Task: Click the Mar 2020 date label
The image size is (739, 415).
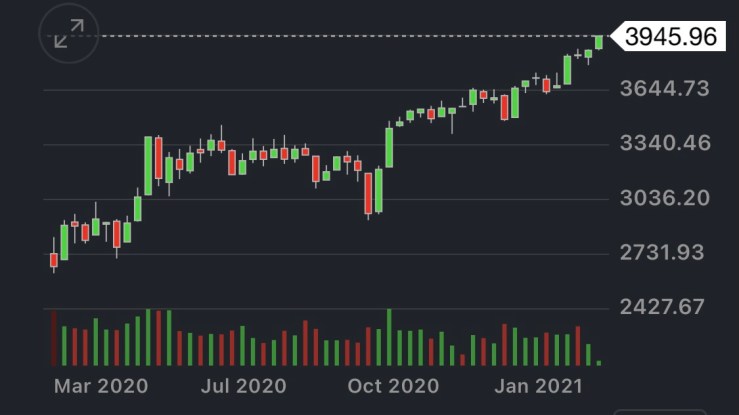Action: [x=101, y=385]
